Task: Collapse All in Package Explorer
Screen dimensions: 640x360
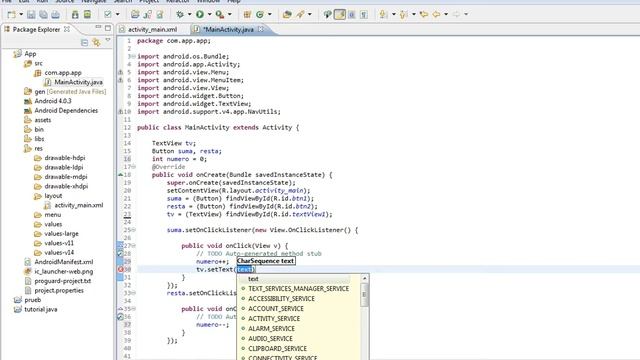Action: coord(84,42)
